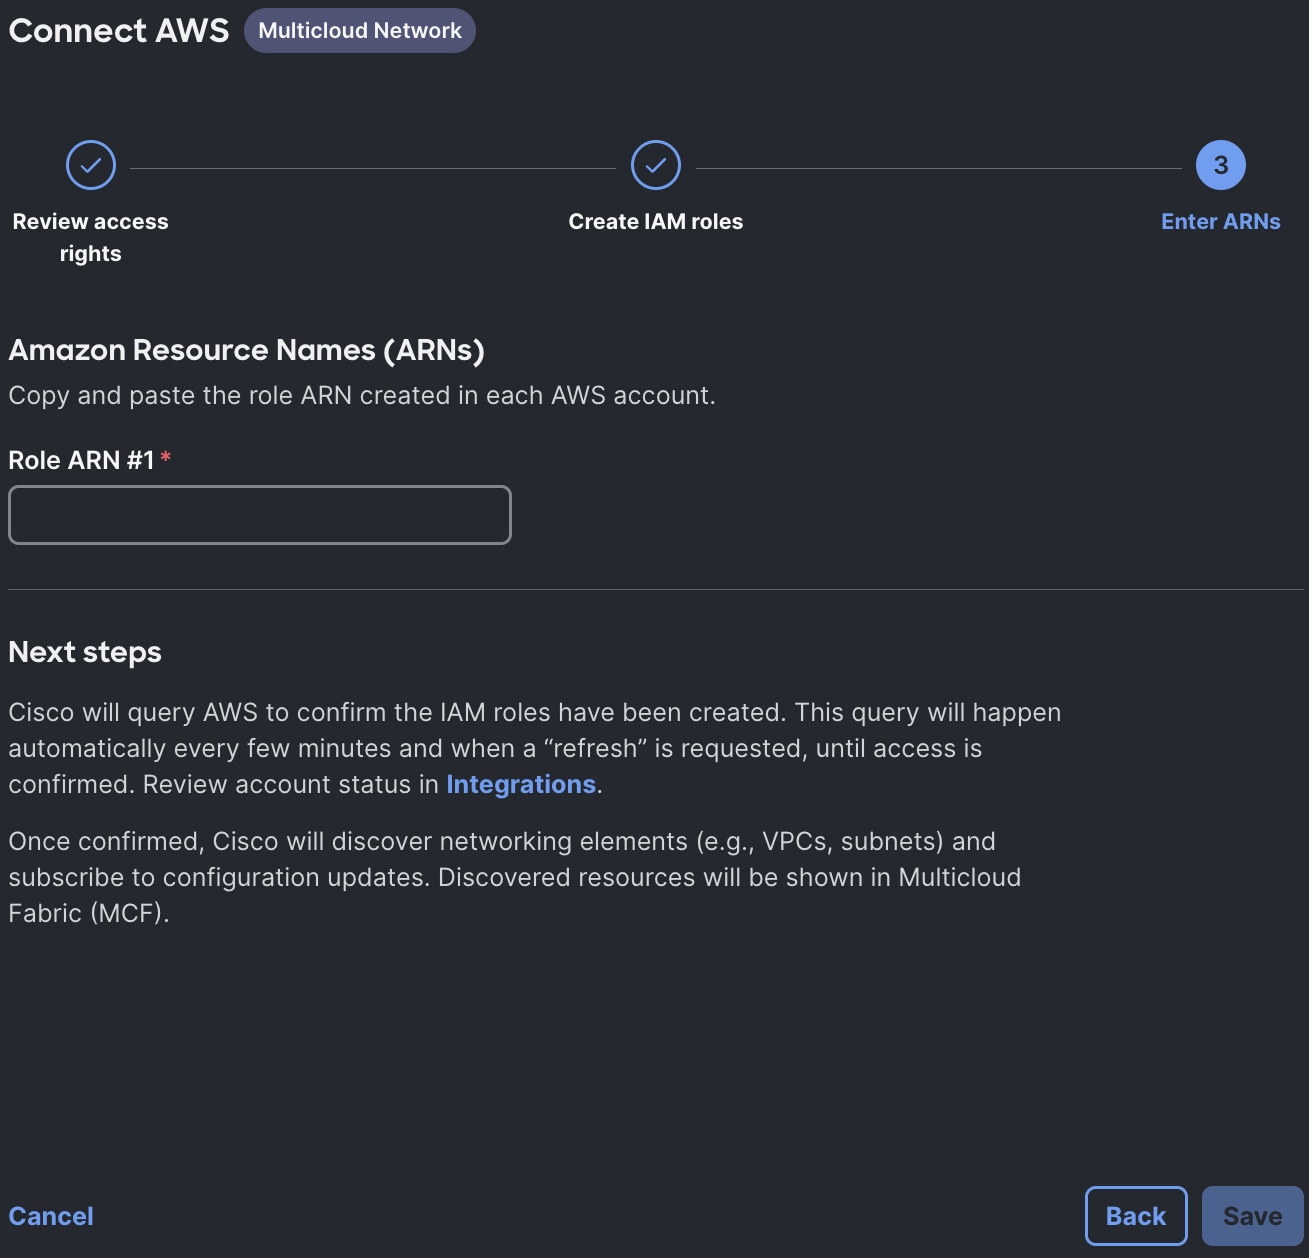Click the 'Next steps' heading

point(85,652)
